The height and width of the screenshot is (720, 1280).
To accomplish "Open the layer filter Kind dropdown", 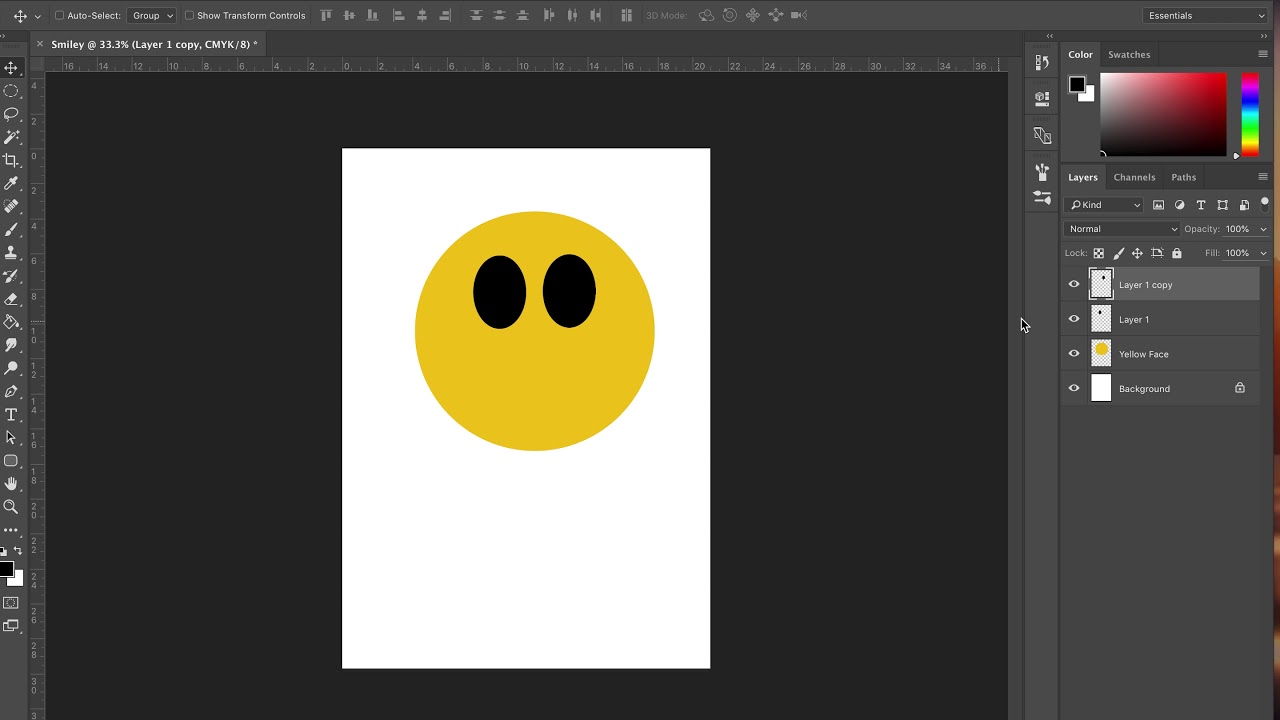I will pos(1105,205).
